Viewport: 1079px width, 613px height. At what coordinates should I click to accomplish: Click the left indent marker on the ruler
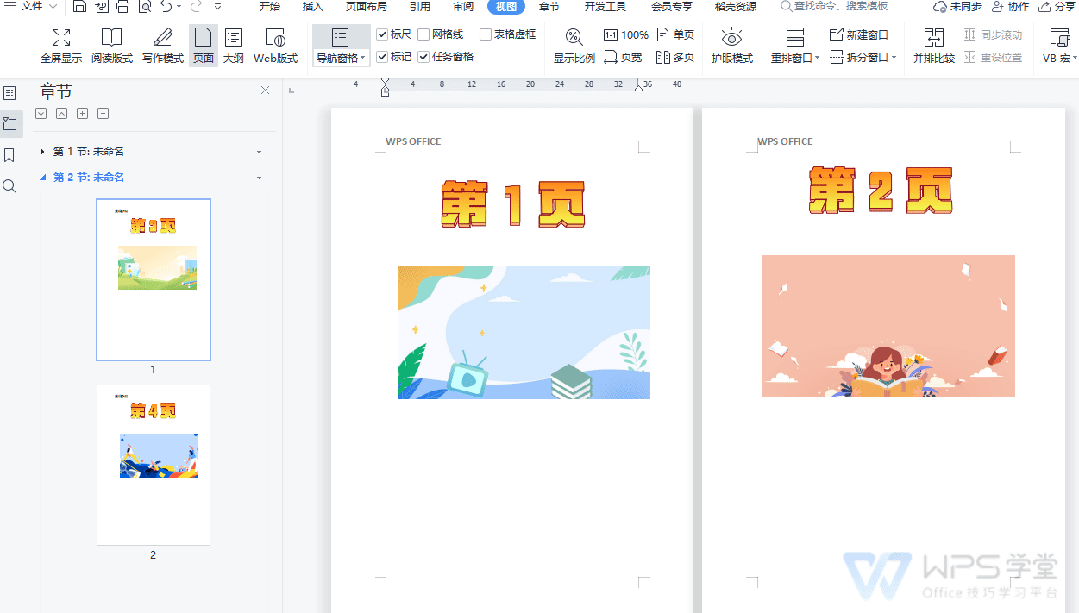pos(385,92)
